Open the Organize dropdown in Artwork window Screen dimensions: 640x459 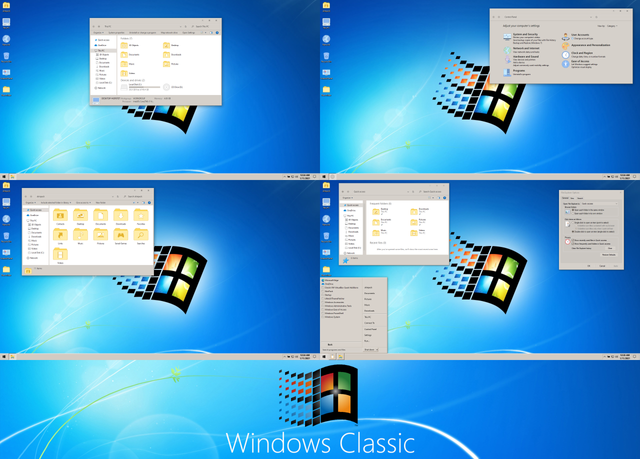click(31, 203)
